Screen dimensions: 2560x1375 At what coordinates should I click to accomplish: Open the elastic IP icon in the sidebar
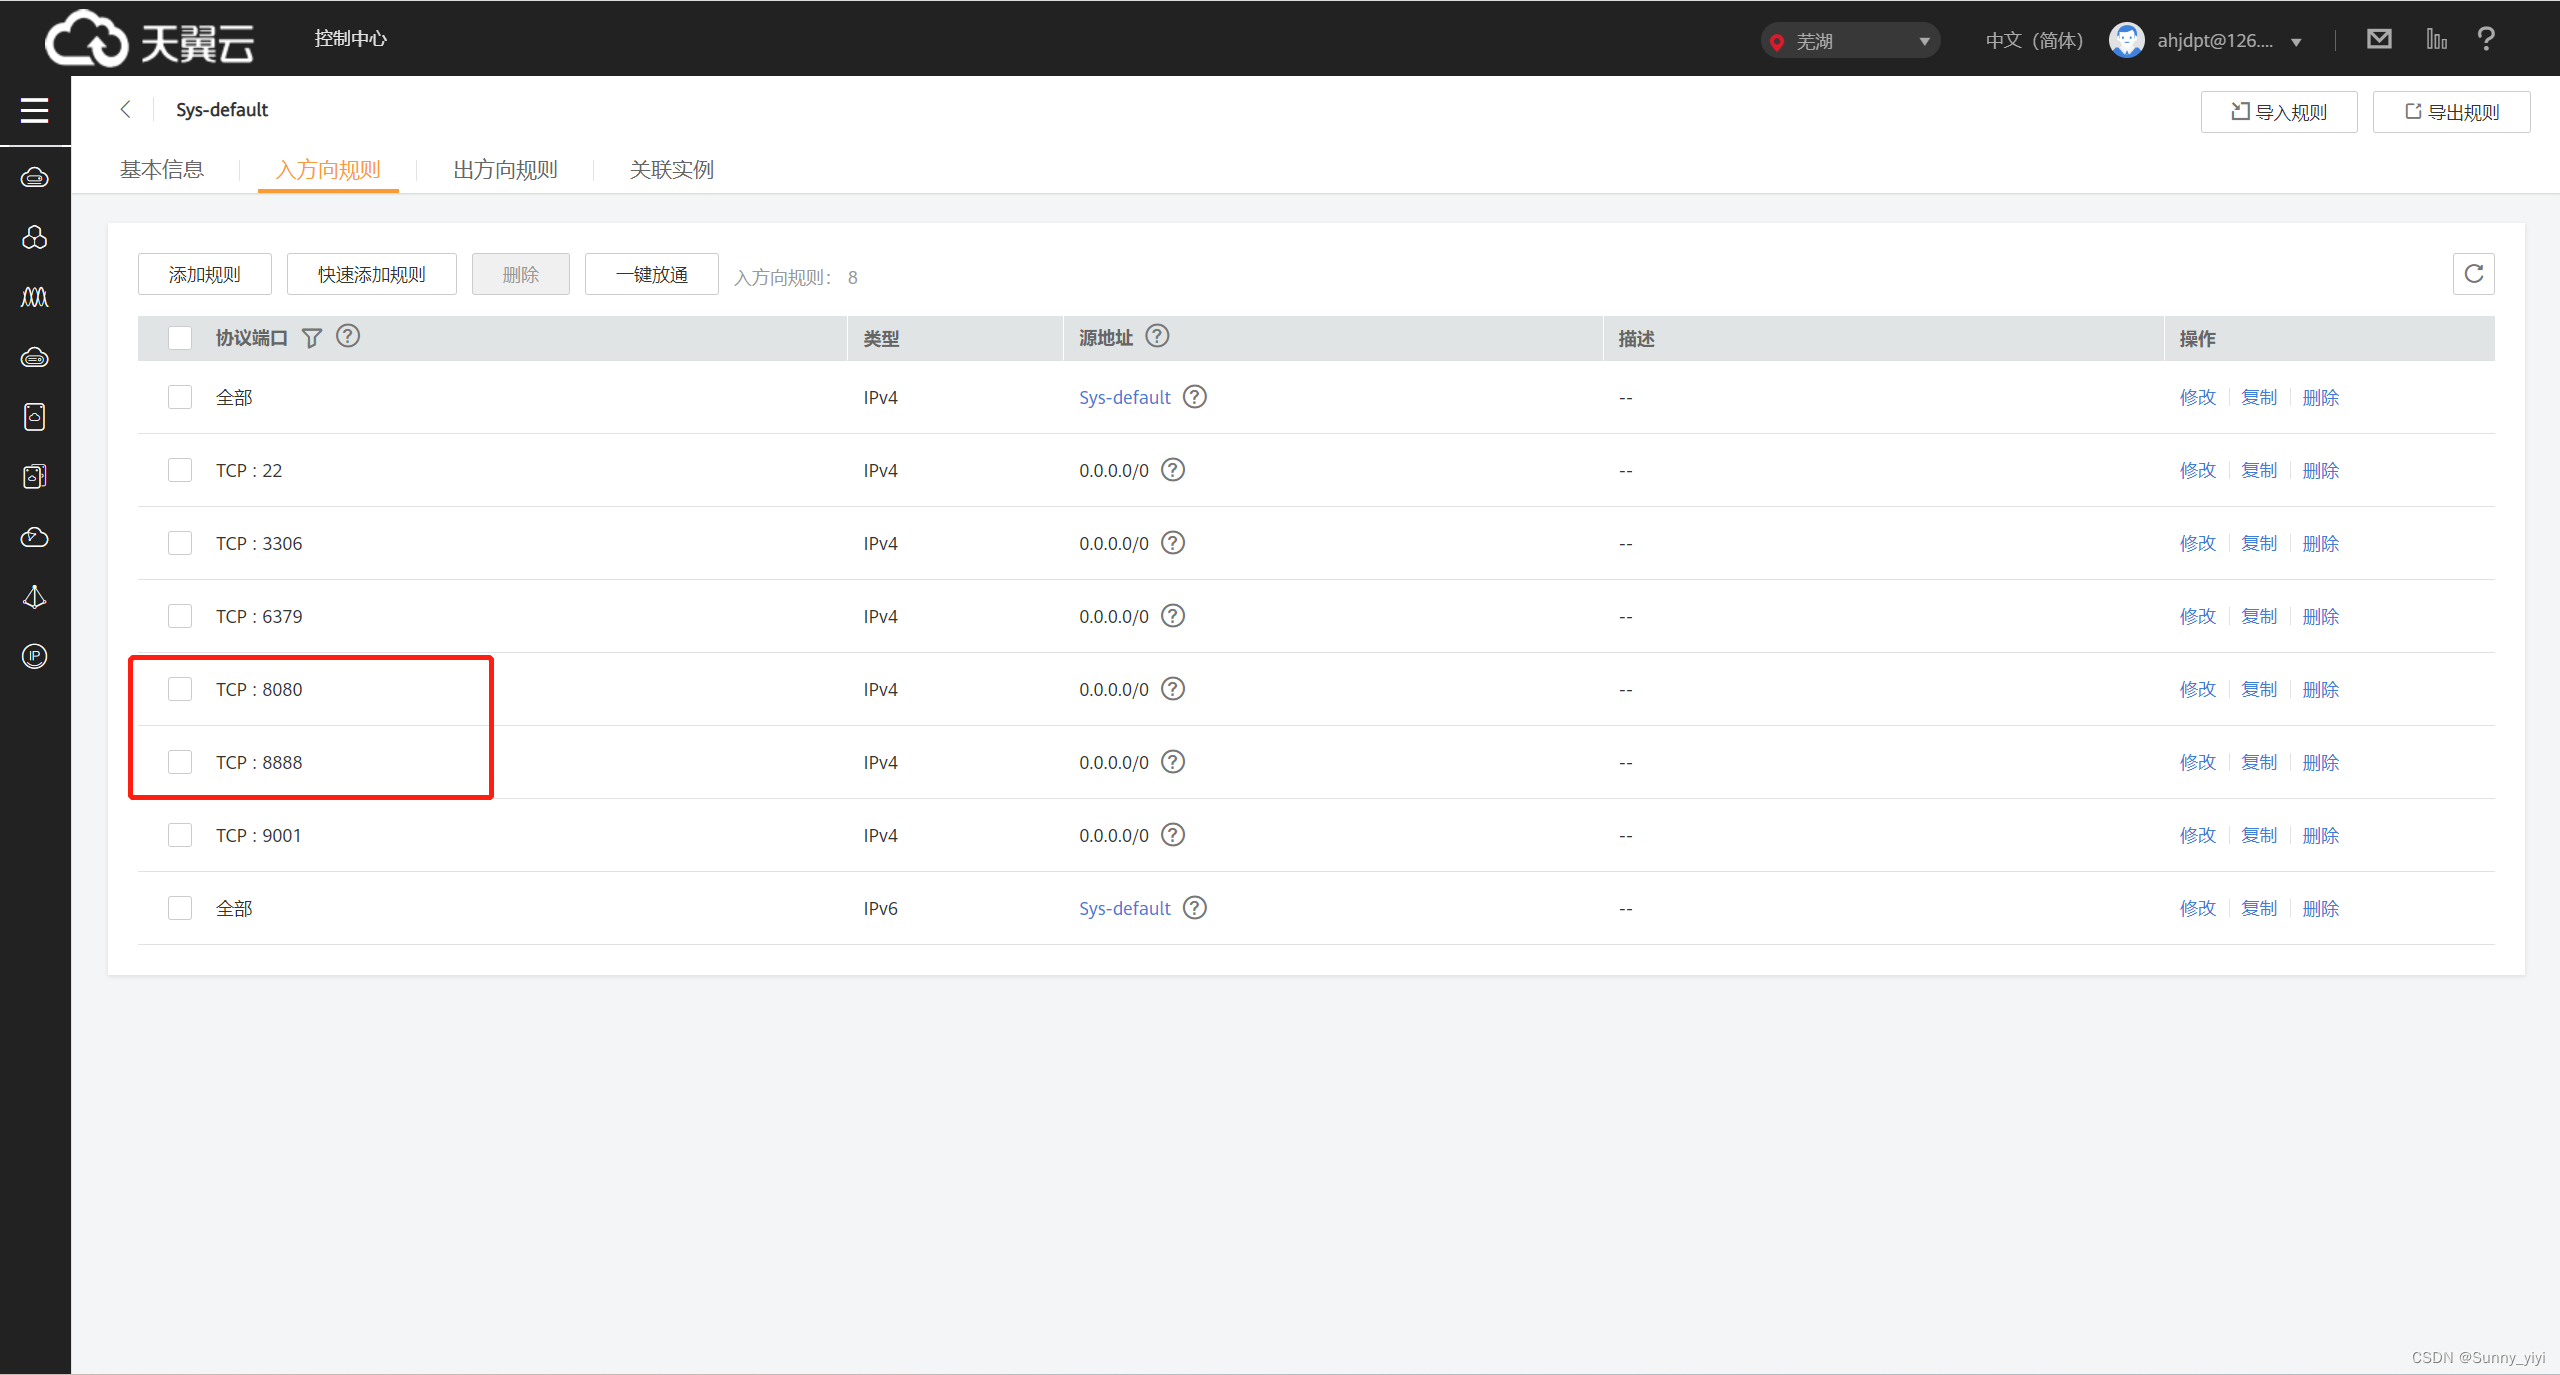coord(35,656)
